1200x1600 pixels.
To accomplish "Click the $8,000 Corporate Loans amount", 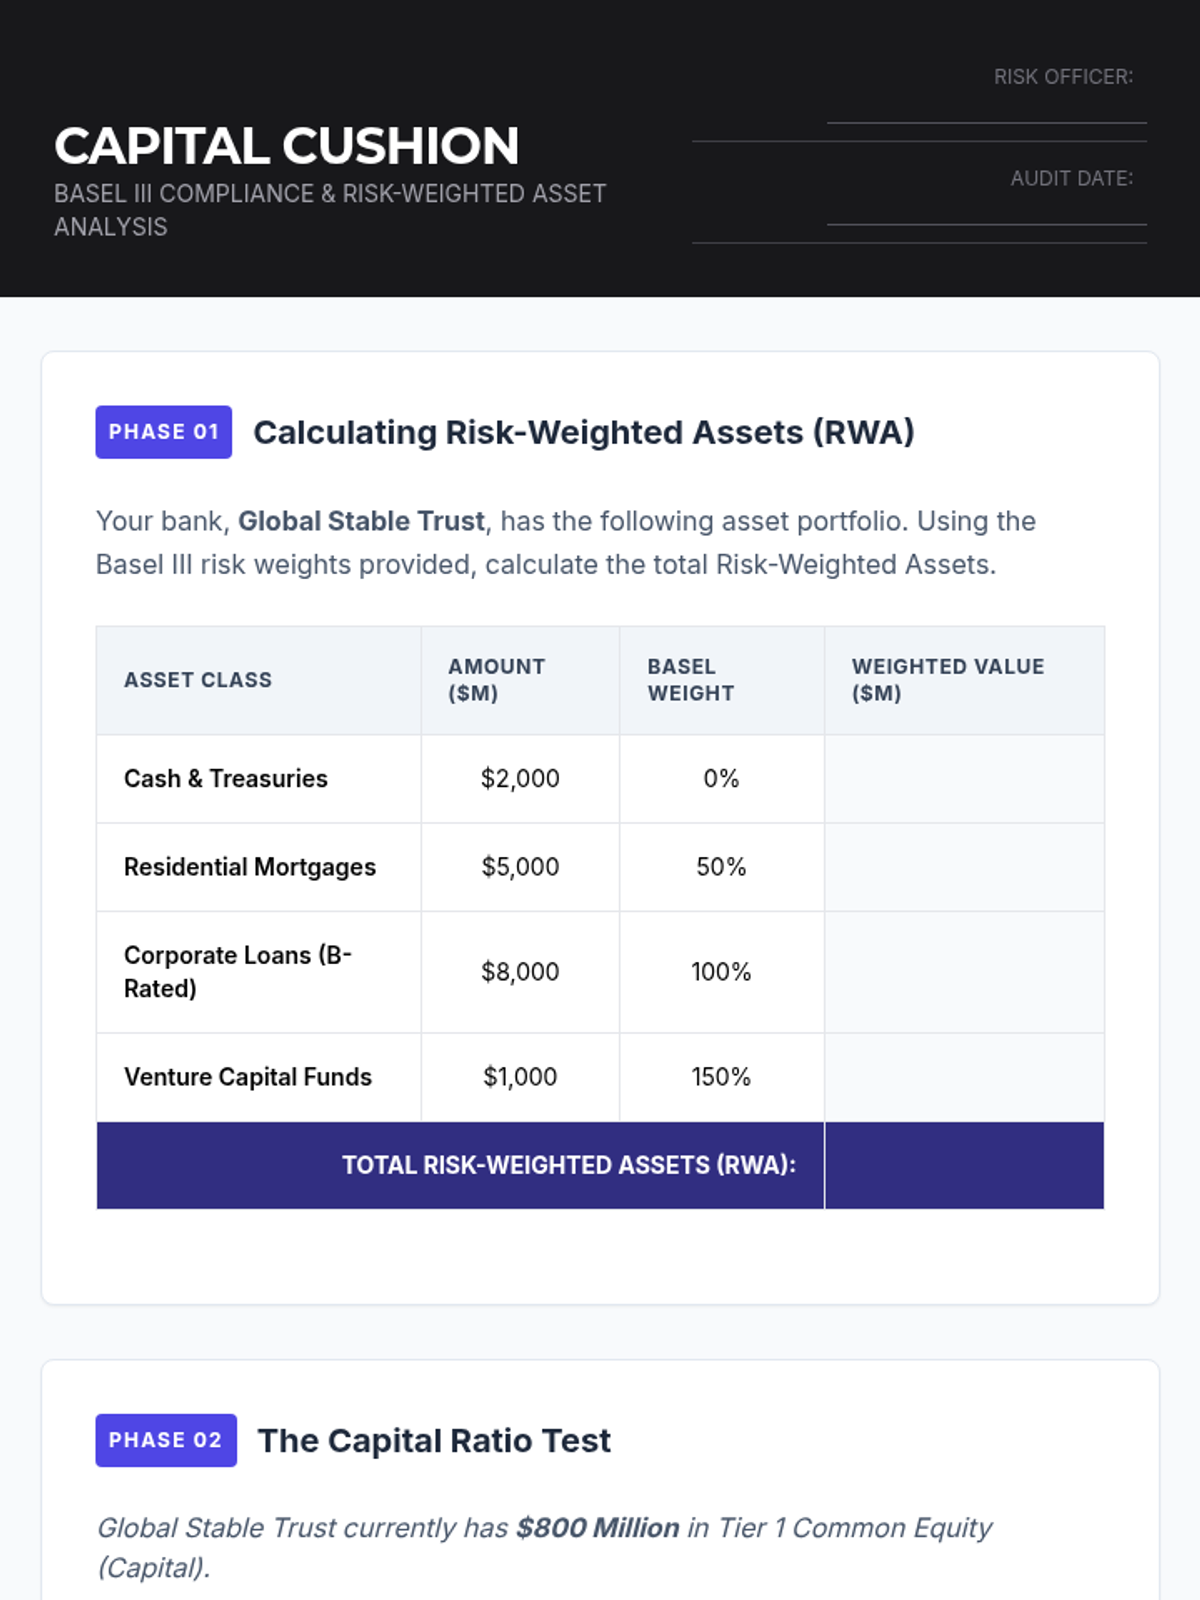I will click(x=520, y=972).
